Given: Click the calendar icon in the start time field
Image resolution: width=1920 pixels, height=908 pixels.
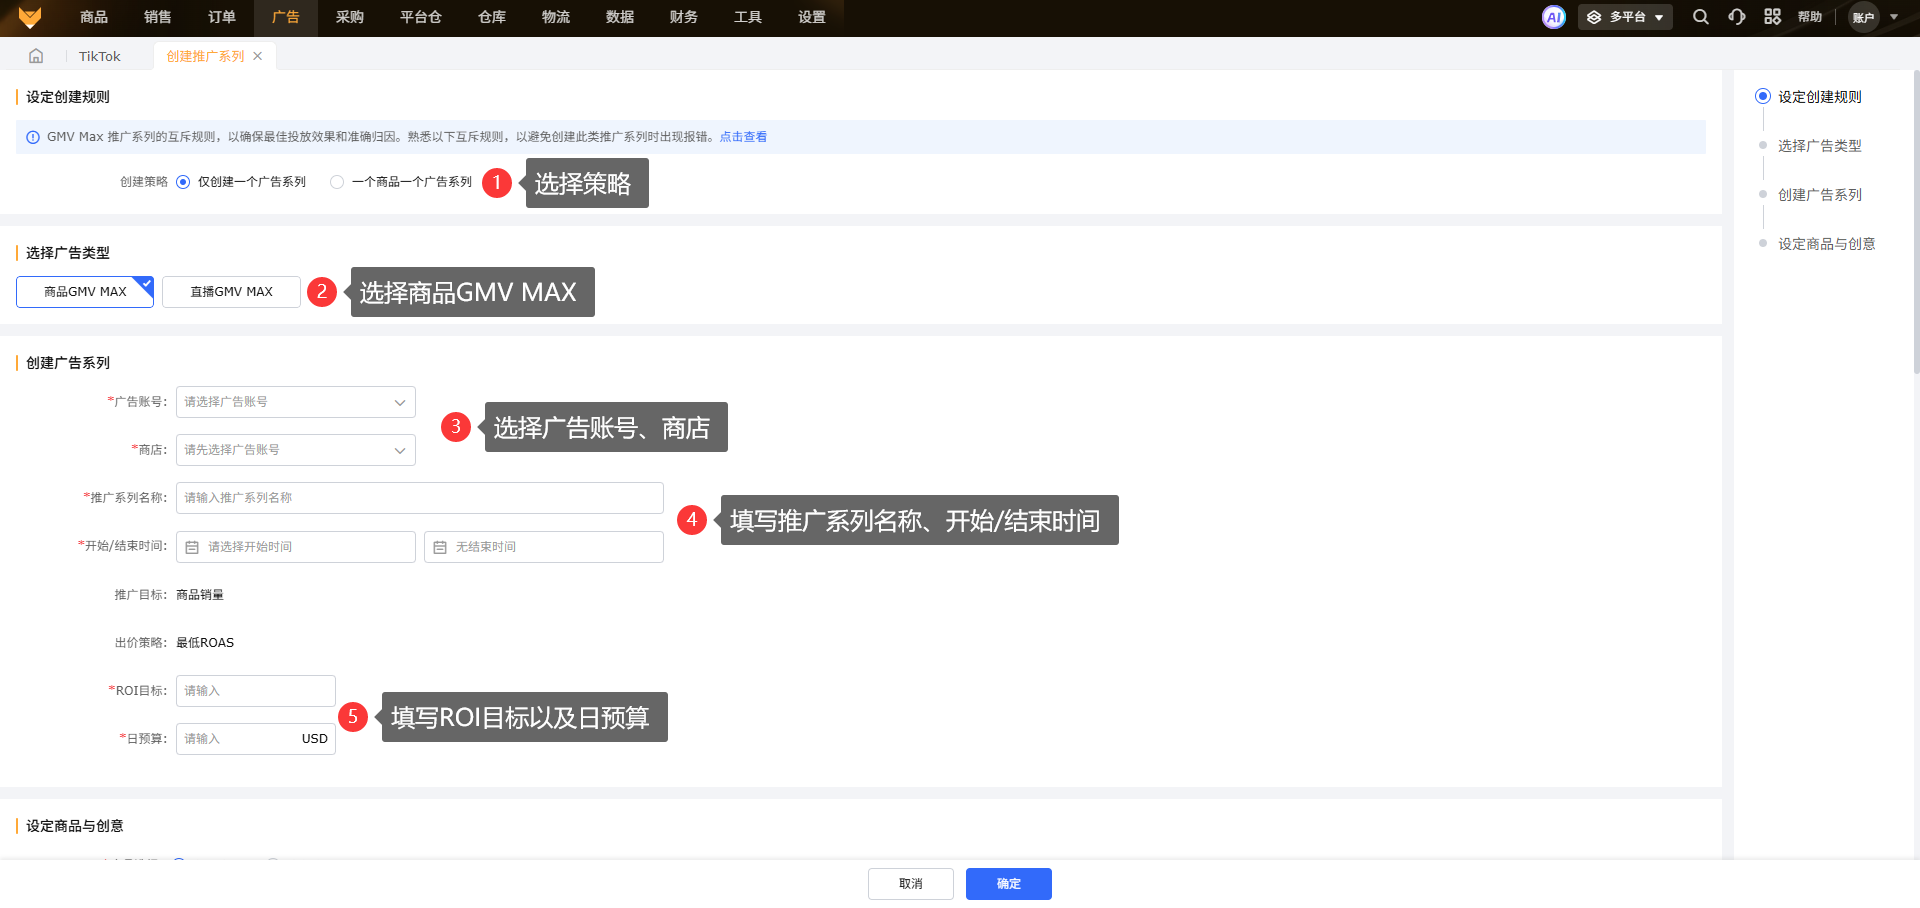Looking at the screenshot, I should 192,547.
